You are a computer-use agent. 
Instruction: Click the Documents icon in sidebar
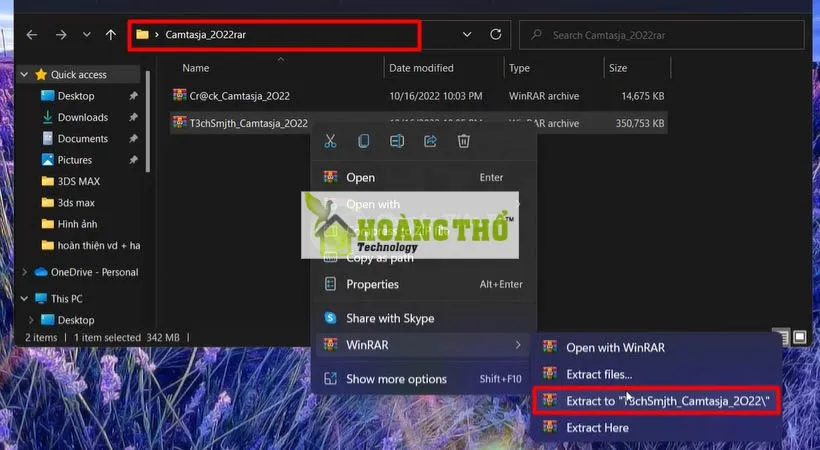click(x=48, y=138)
